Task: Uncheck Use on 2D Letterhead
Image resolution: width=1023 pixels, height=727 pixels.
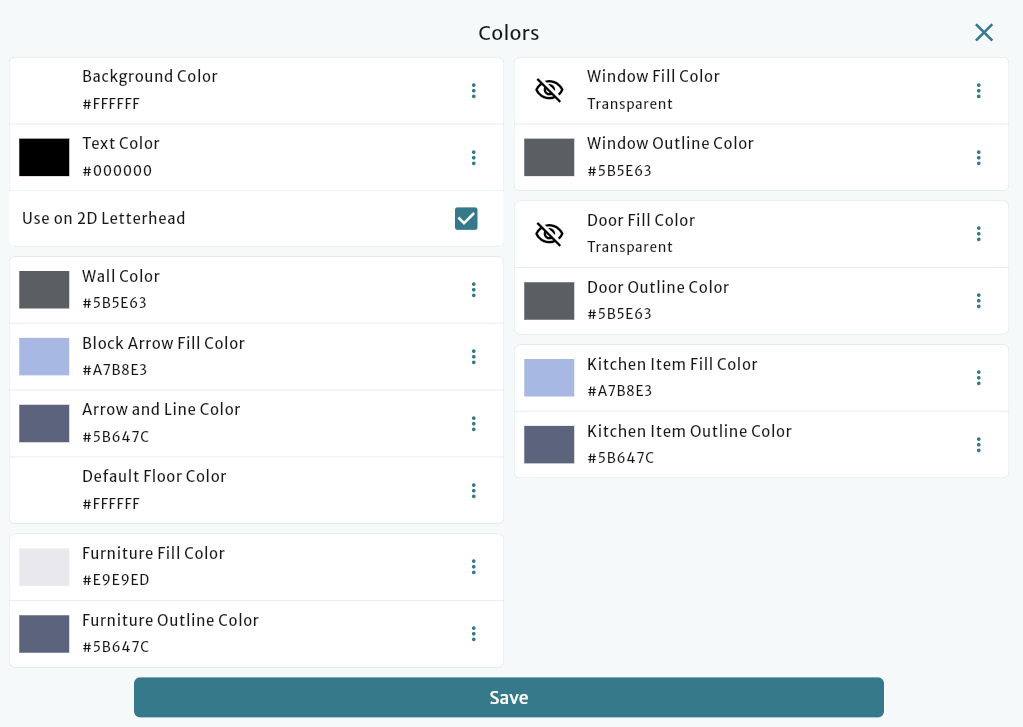Action: tap(466, 218)
